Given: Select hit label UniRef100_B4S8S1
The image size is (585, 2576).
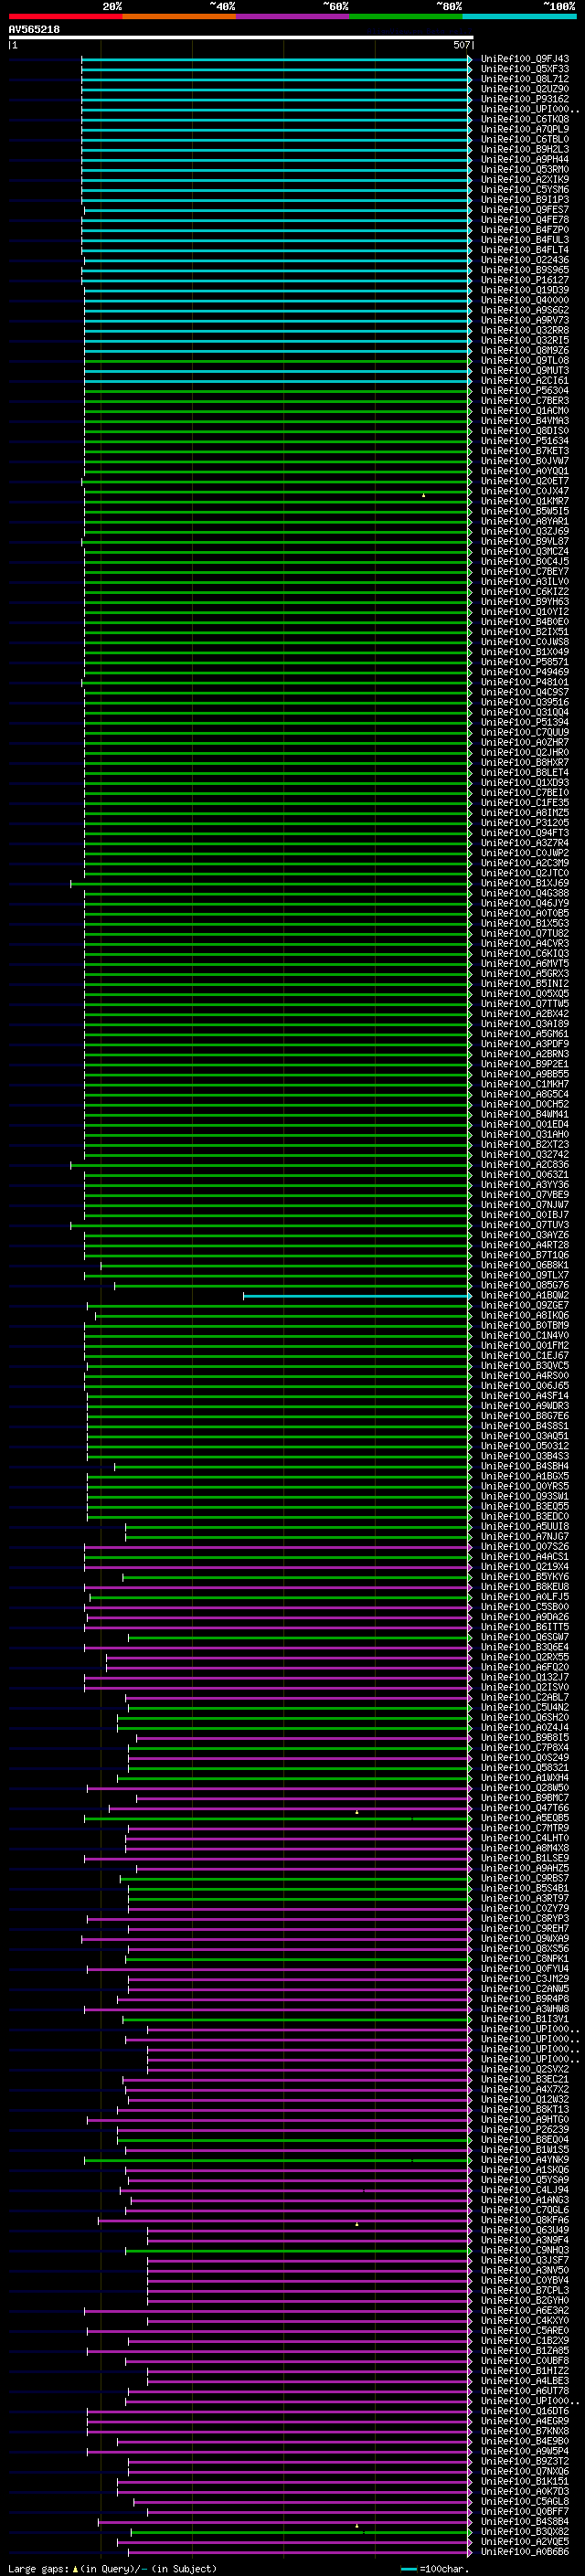Looking at the screenshot, I should point(525,1426).
